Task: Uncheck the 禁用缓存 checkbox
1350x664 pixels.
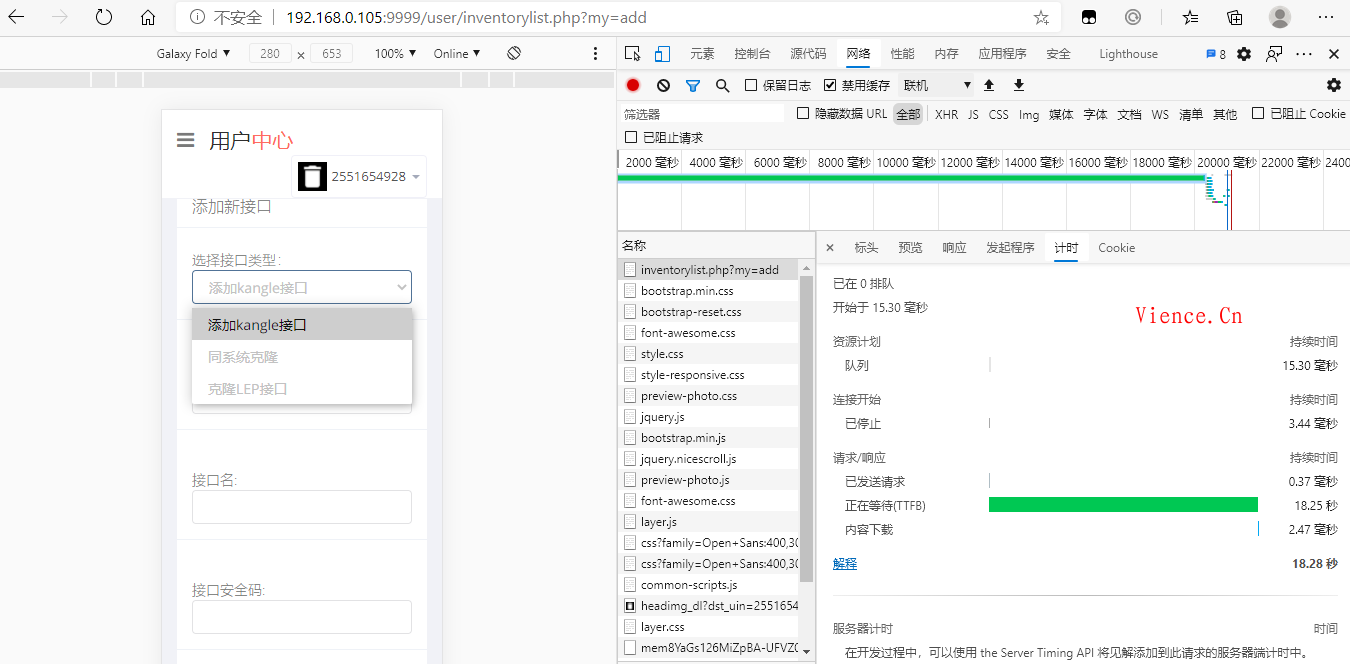Action: (x=830, y=86)
